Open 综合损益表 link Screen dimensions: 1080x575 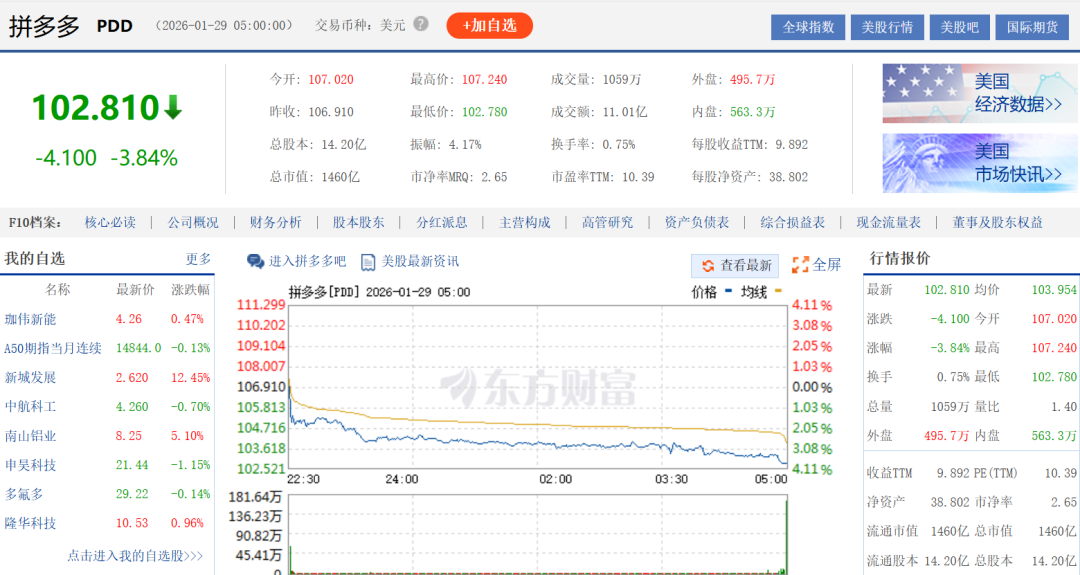(793, 222)
